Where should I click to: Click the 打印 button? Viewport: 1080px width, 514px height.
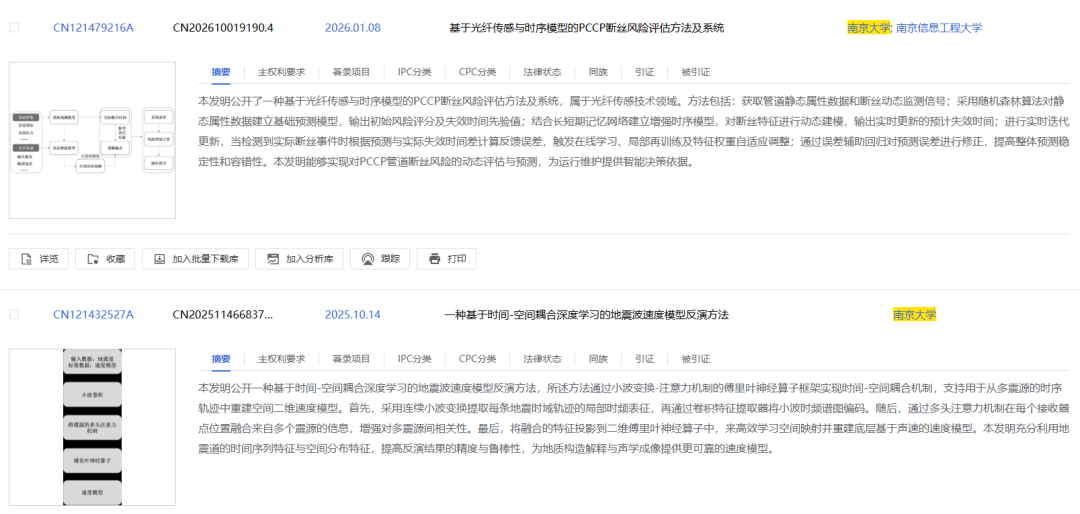446,259
